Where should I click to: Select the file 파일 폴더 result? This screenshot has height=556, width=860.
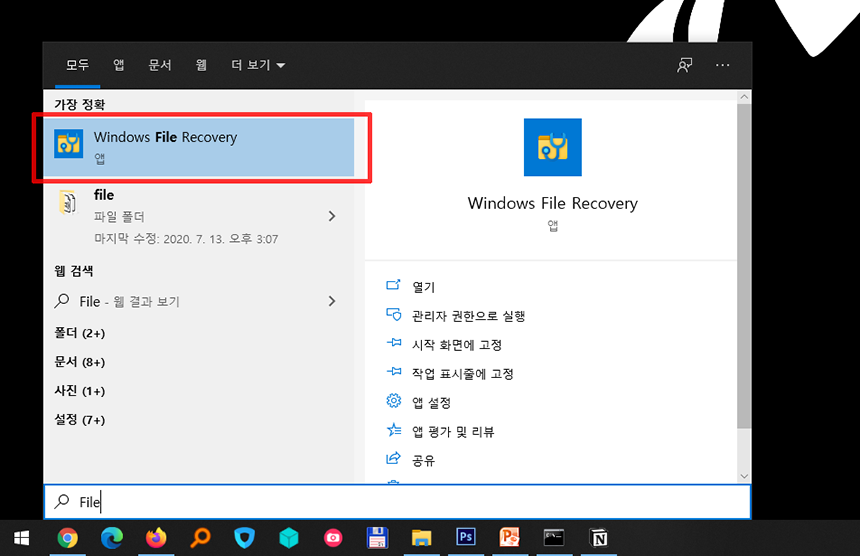coord(199,216)
